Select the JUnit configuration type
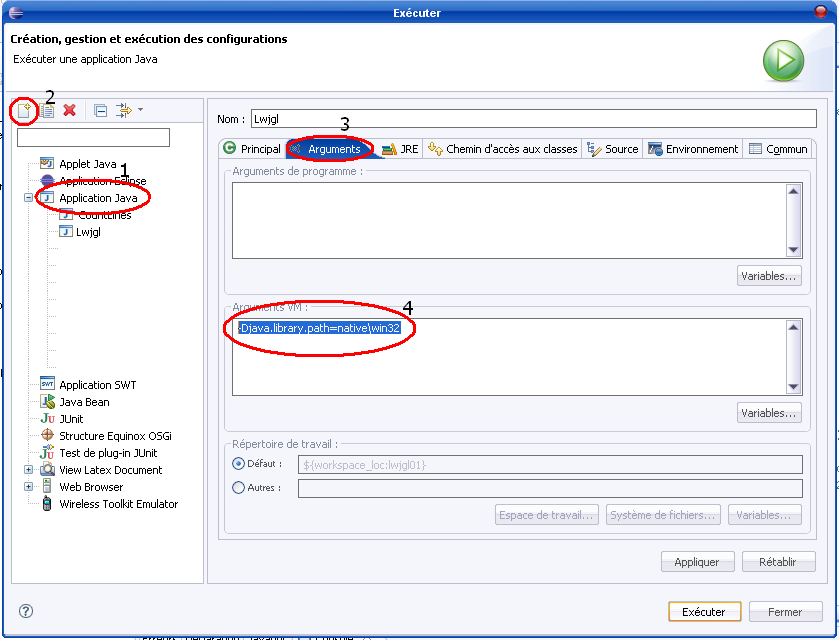839x640 pixels. [x=71, y=419]
